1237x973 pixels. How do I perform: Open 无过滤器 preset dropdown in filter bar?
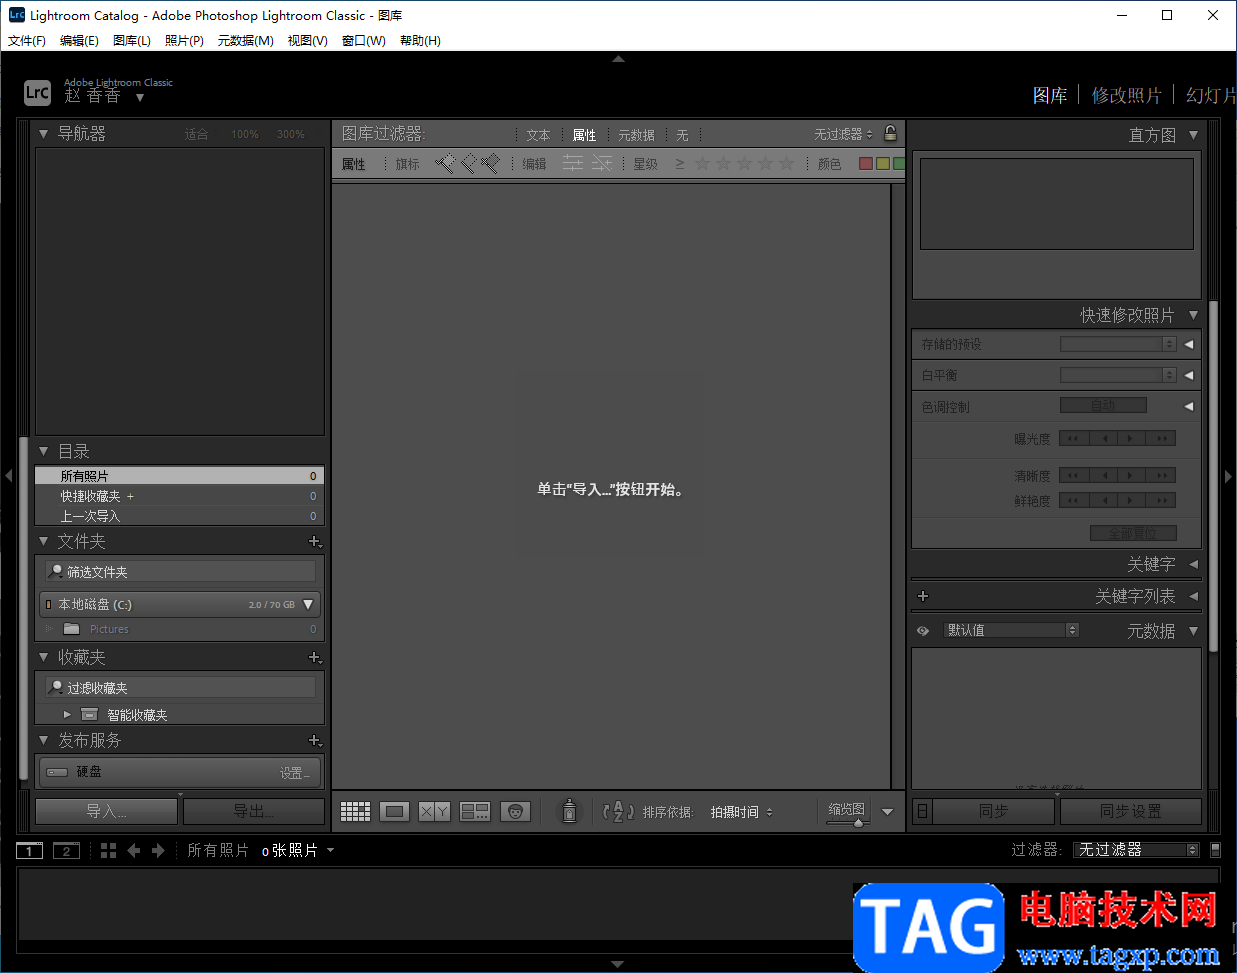coord(843,134)
